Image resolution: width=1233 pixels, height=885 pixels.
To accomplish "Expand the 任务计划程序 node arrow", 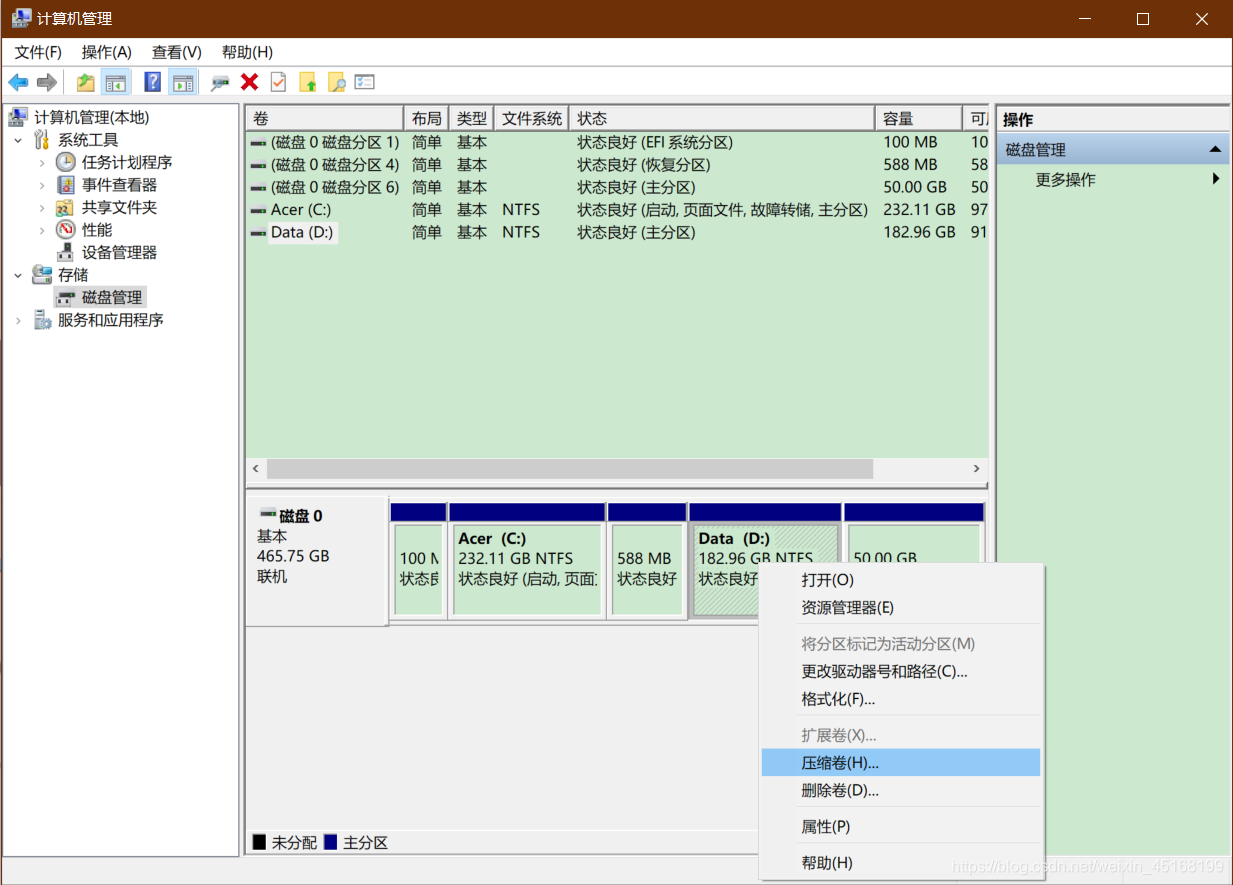I will (x=42, y=162).
